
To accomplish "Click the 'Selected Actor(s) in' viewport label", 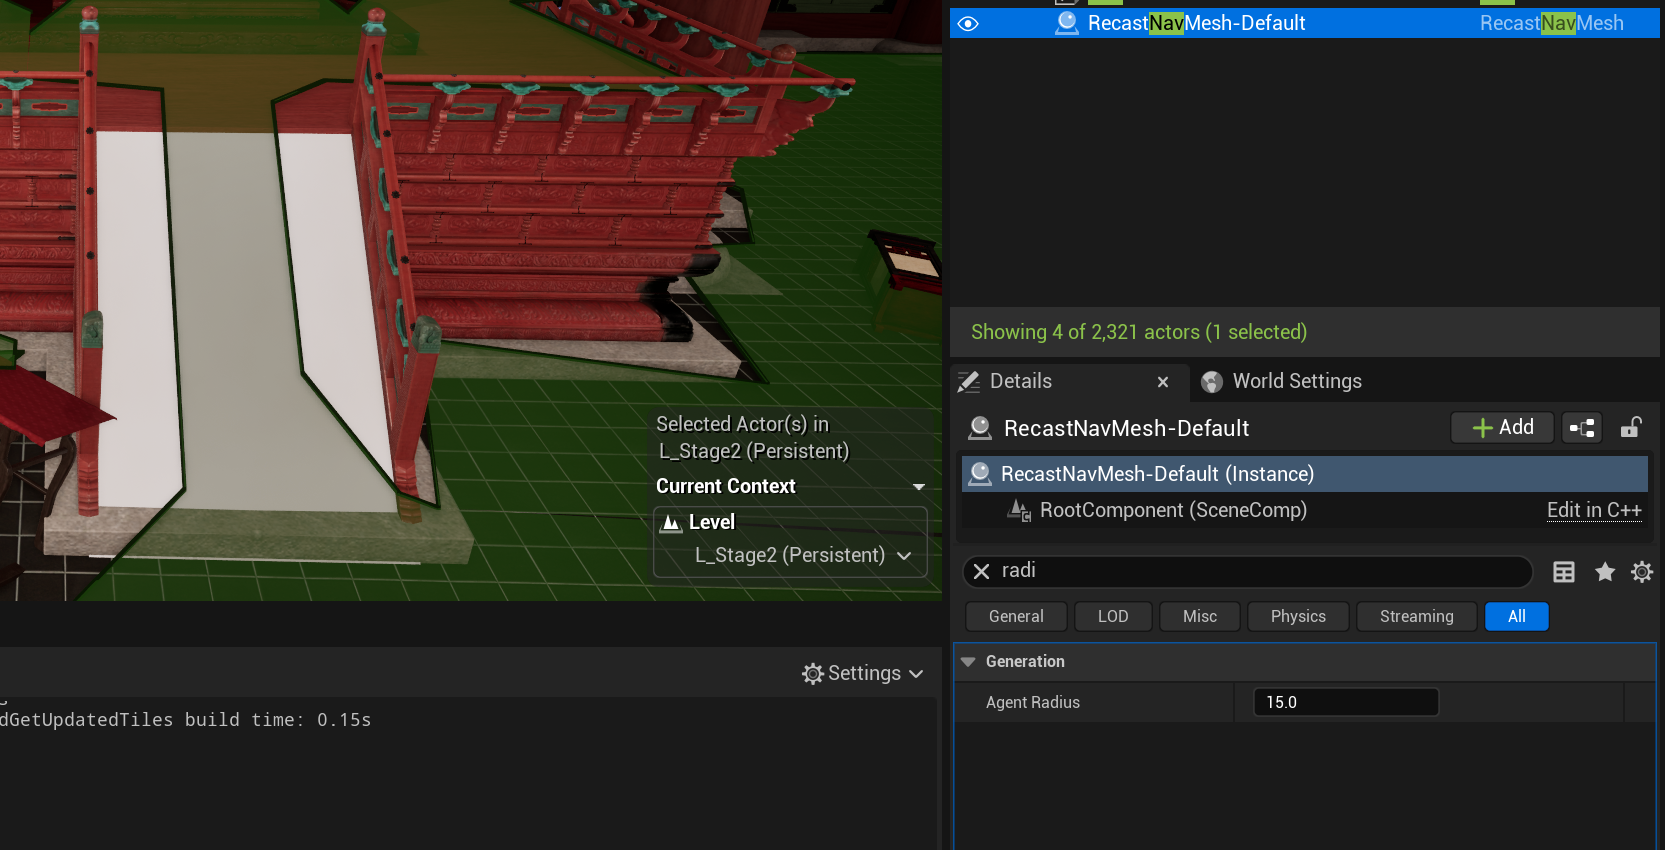I will (x=742, y=424).
